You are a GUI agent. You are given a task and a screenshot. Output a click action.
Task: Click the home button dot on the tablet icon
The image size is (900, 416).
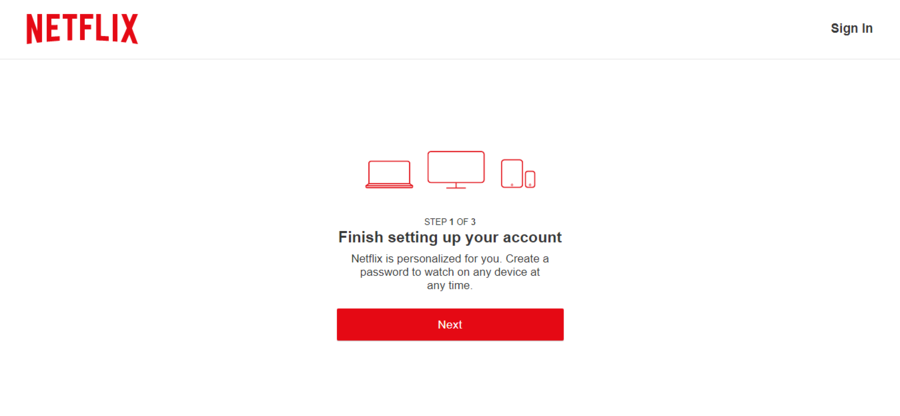(x=512, y=185)
